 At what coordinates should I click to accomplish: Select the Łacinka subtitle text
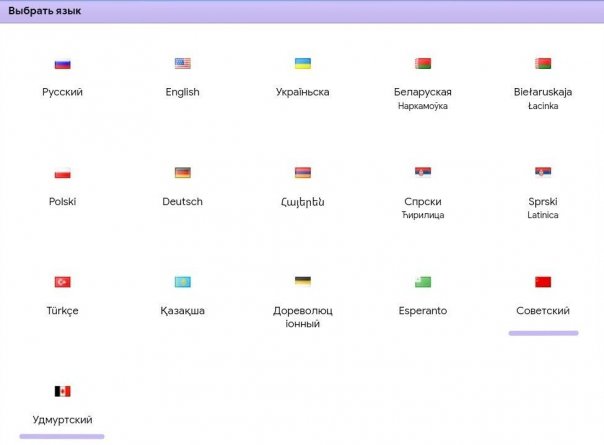pos(543,106)
